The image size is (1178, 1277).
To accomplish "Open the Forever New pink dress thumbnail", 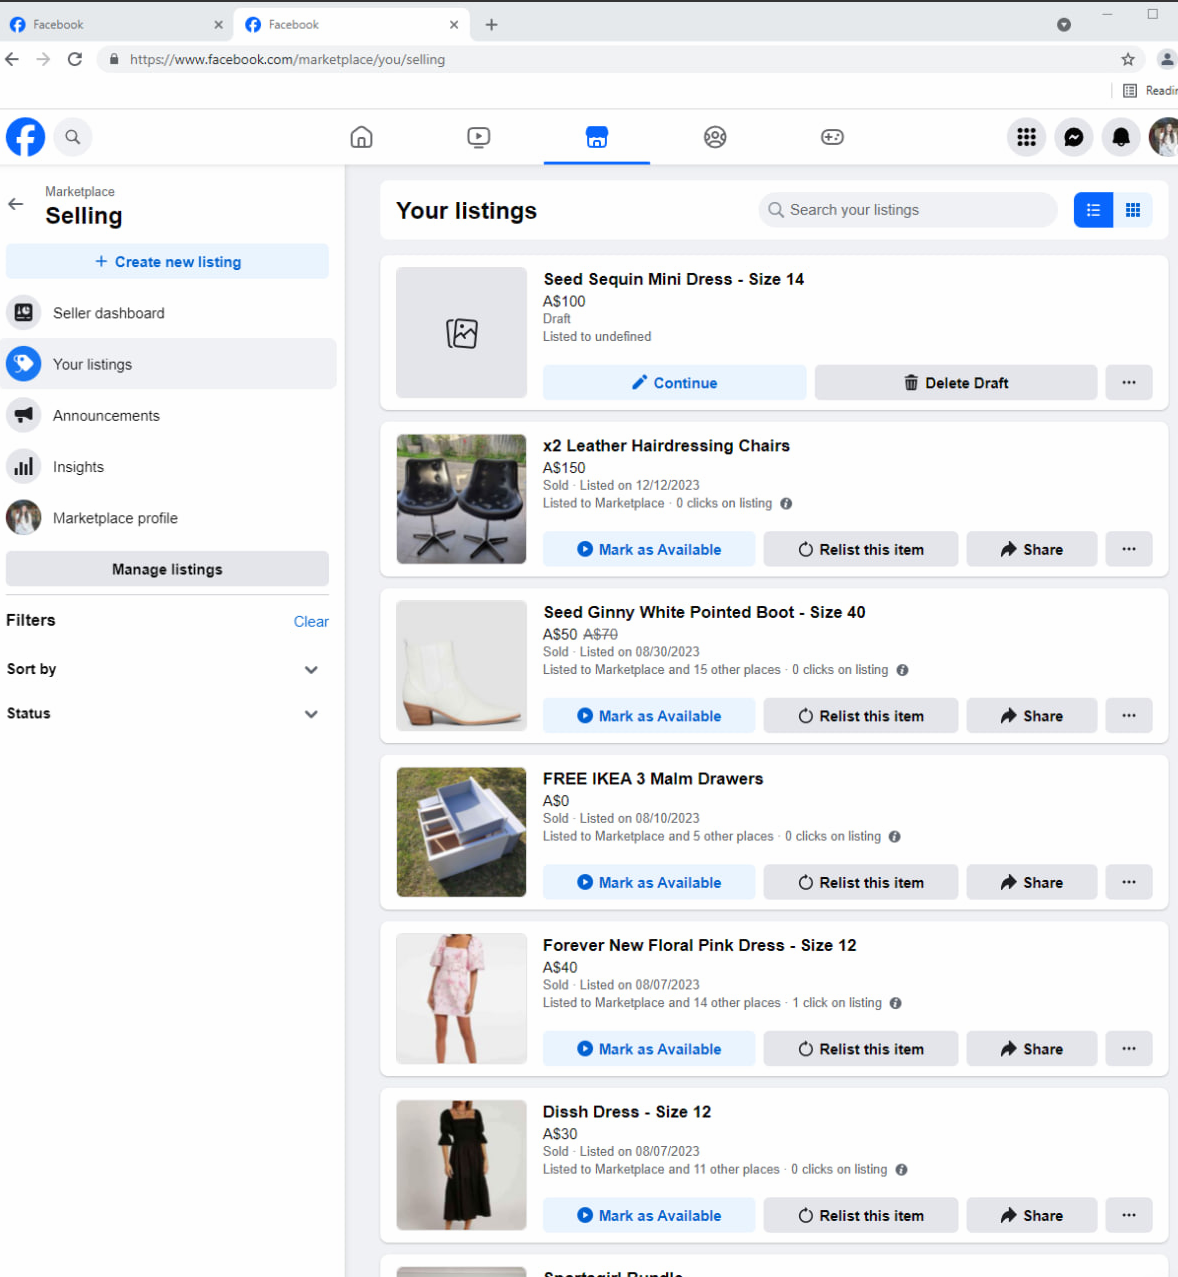I will pos(461,998).
